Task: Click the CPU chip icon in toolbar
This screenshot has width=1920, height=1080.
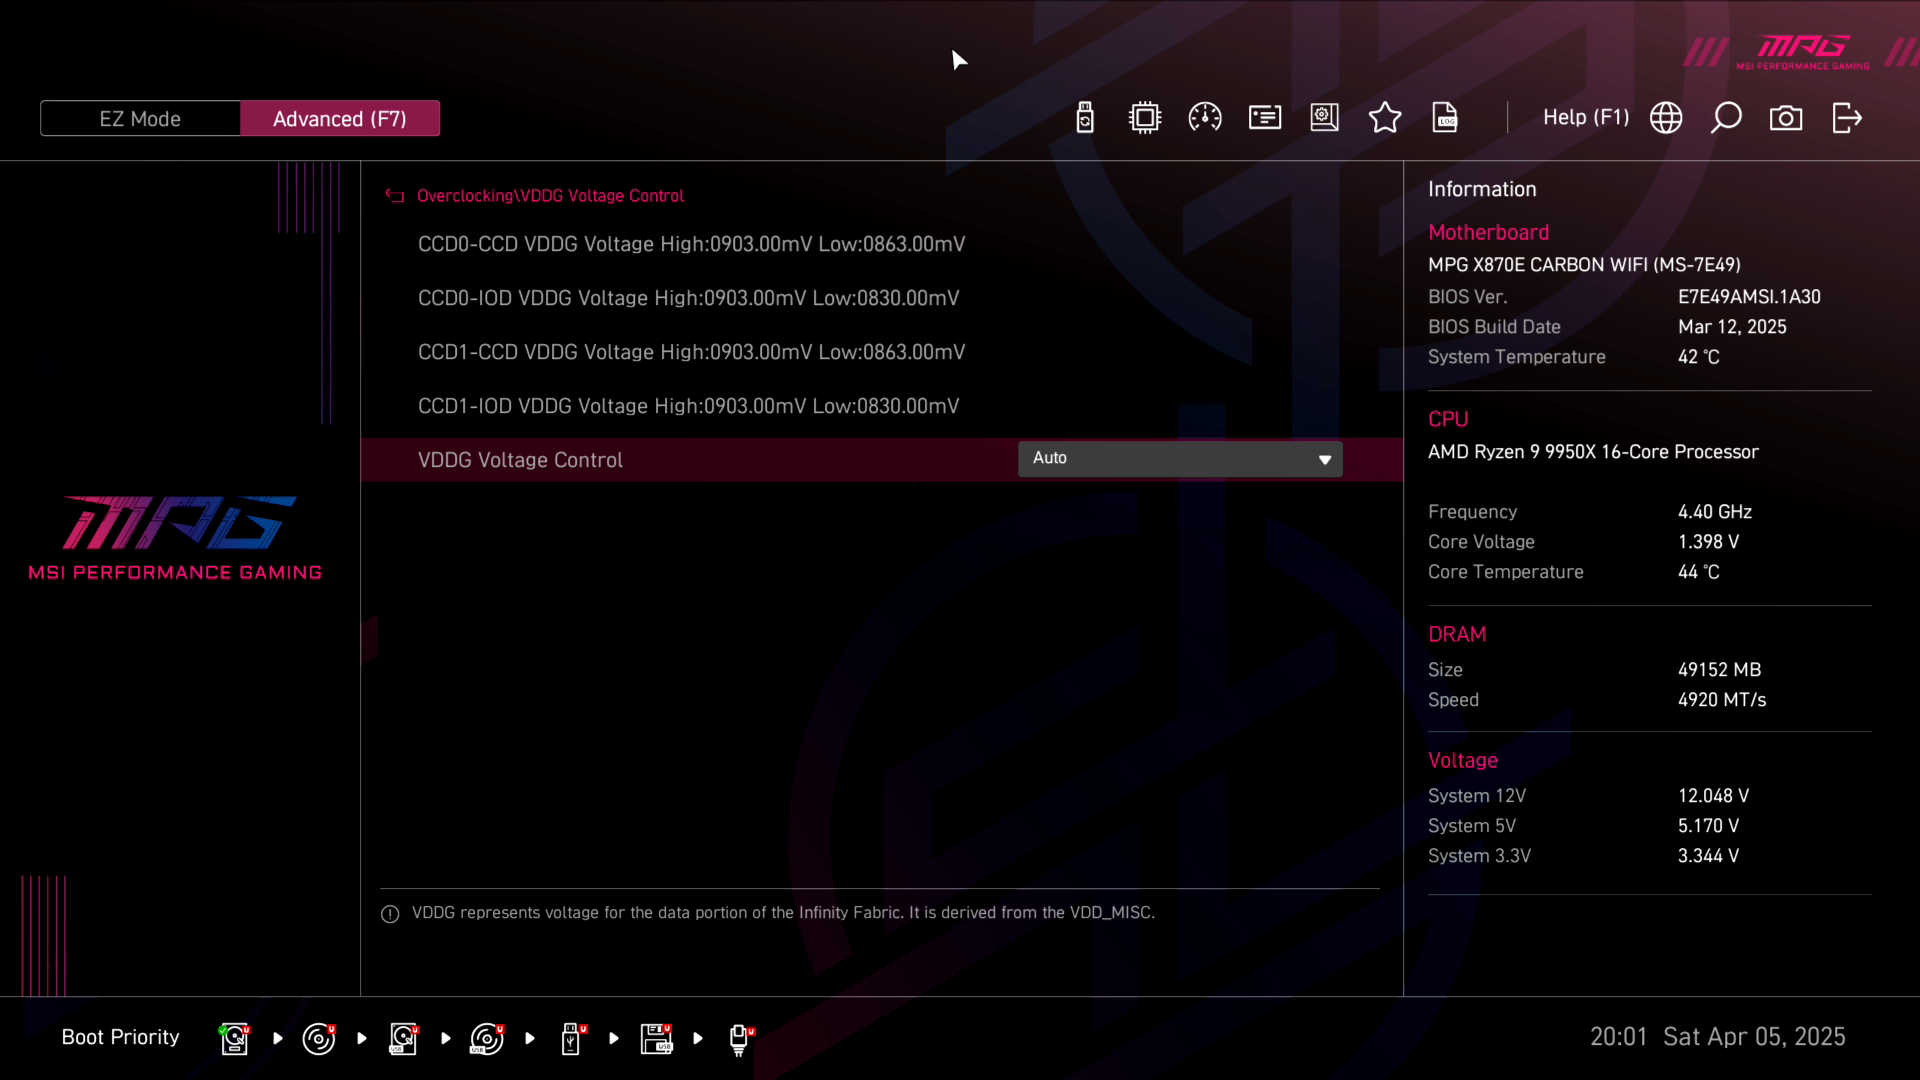Action: pos(1145,118)
